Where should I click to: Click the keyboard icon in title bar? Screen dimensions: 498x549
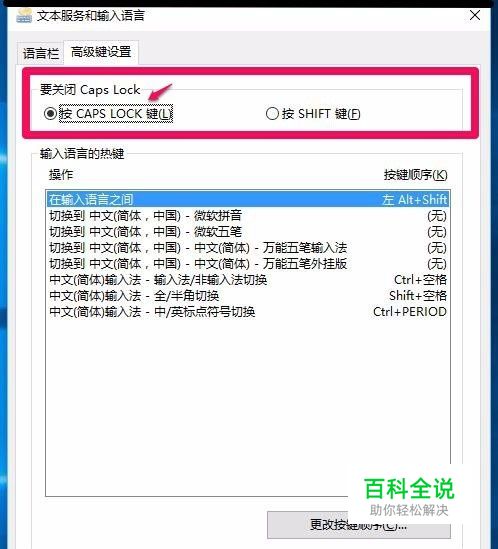[24, 16]
